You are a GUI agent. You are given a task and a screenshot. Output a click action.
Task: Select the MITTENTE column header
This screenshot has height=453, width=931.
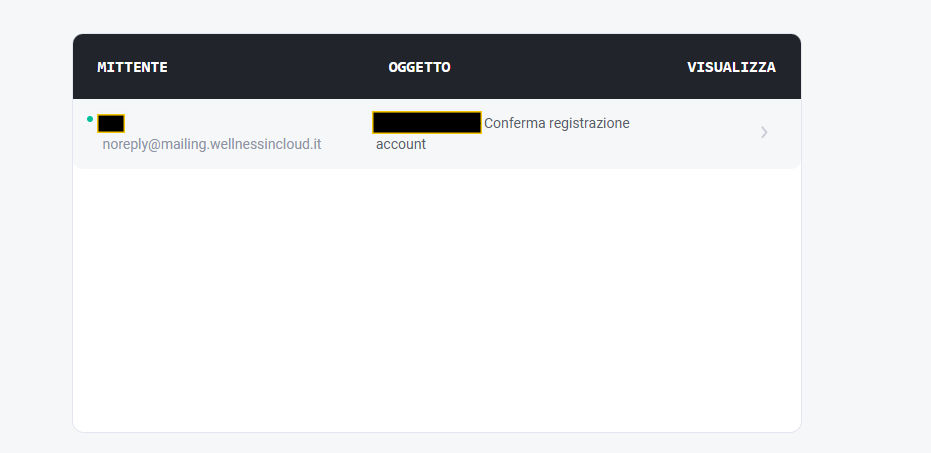point(132,67)
